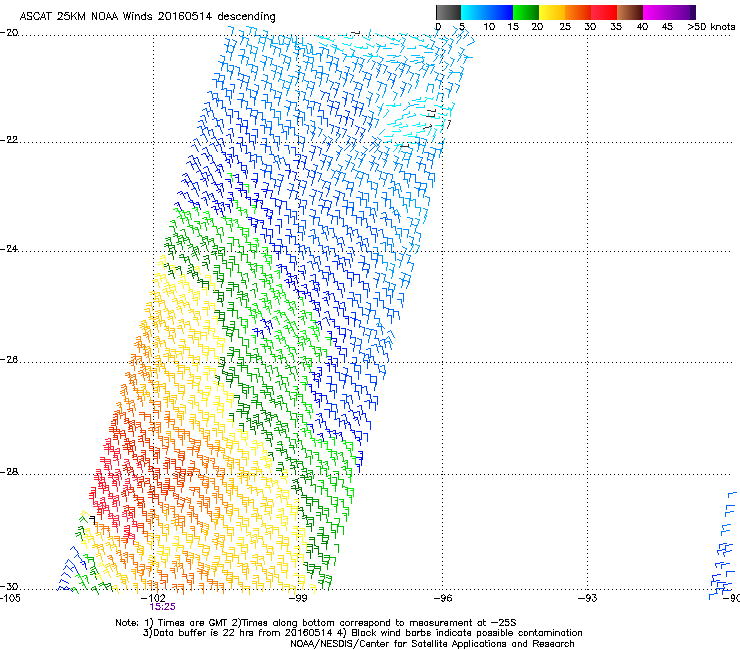Screen dimensions: 740x650
Task: Click the title 'ASCAT 25KM NOAA Winds 20160514 descending'
Action: coord(147,16)
